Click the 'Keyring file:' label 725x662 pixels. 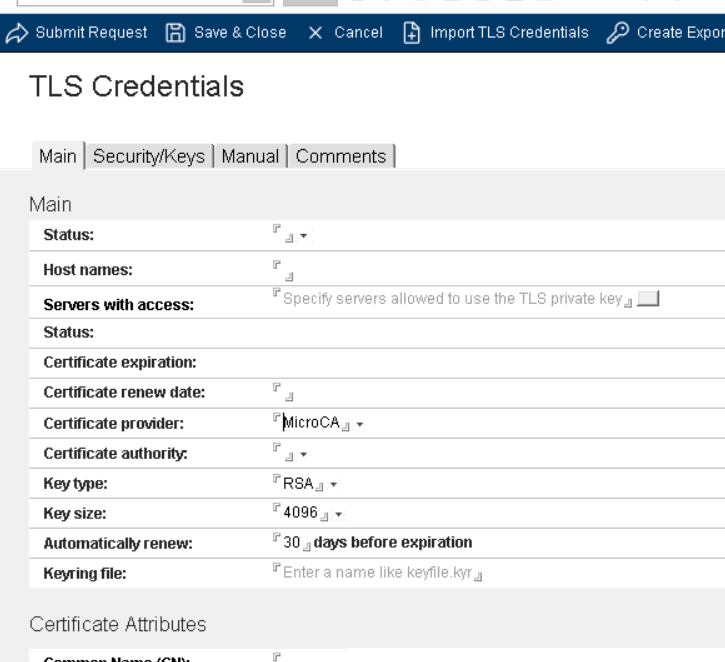click(85, 574)
